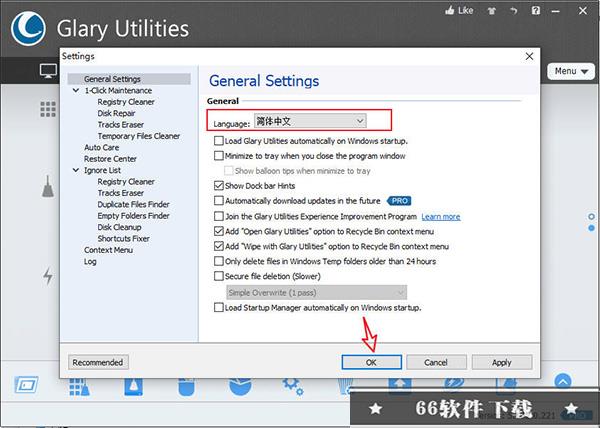Screen dimensions: 600x428
Task: Collapse the 1-Click Maintenance tree arrow
Action: click(76, 91)
